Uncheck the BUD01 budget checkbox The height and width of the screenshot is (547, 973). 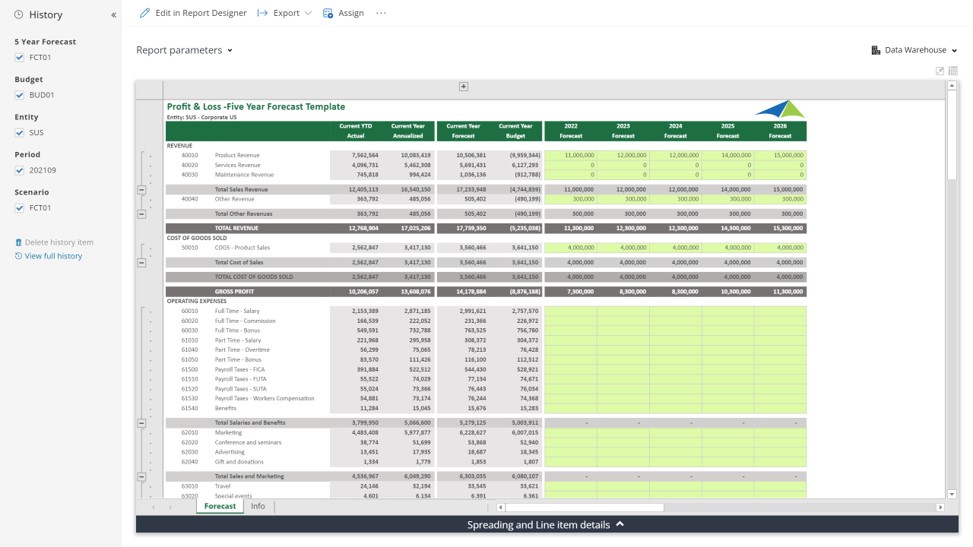20,95
